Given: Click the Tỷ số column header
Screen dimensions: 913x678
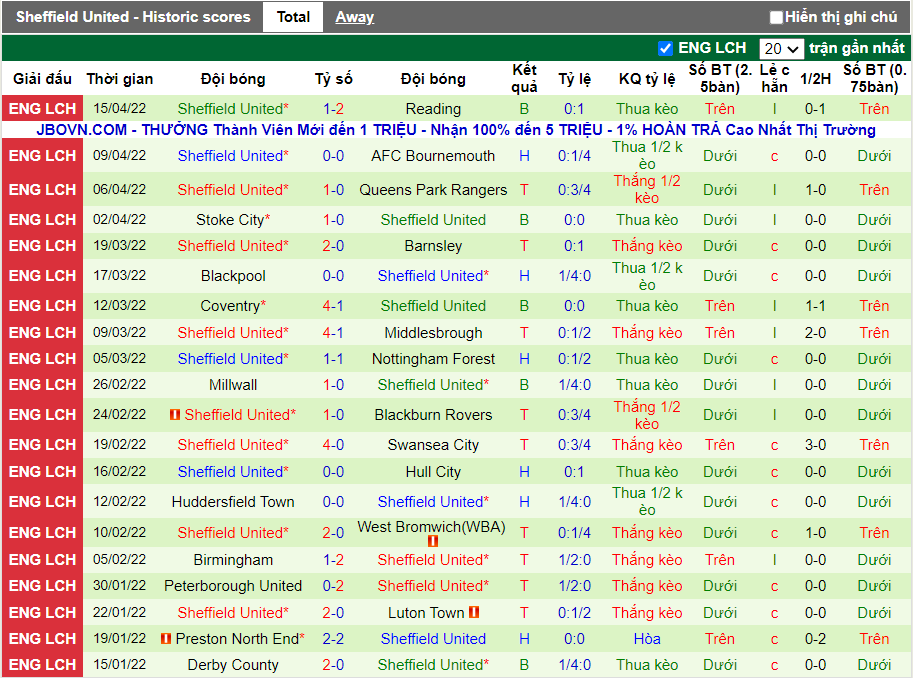Looking at the screenshot, I should coord(334,79).
